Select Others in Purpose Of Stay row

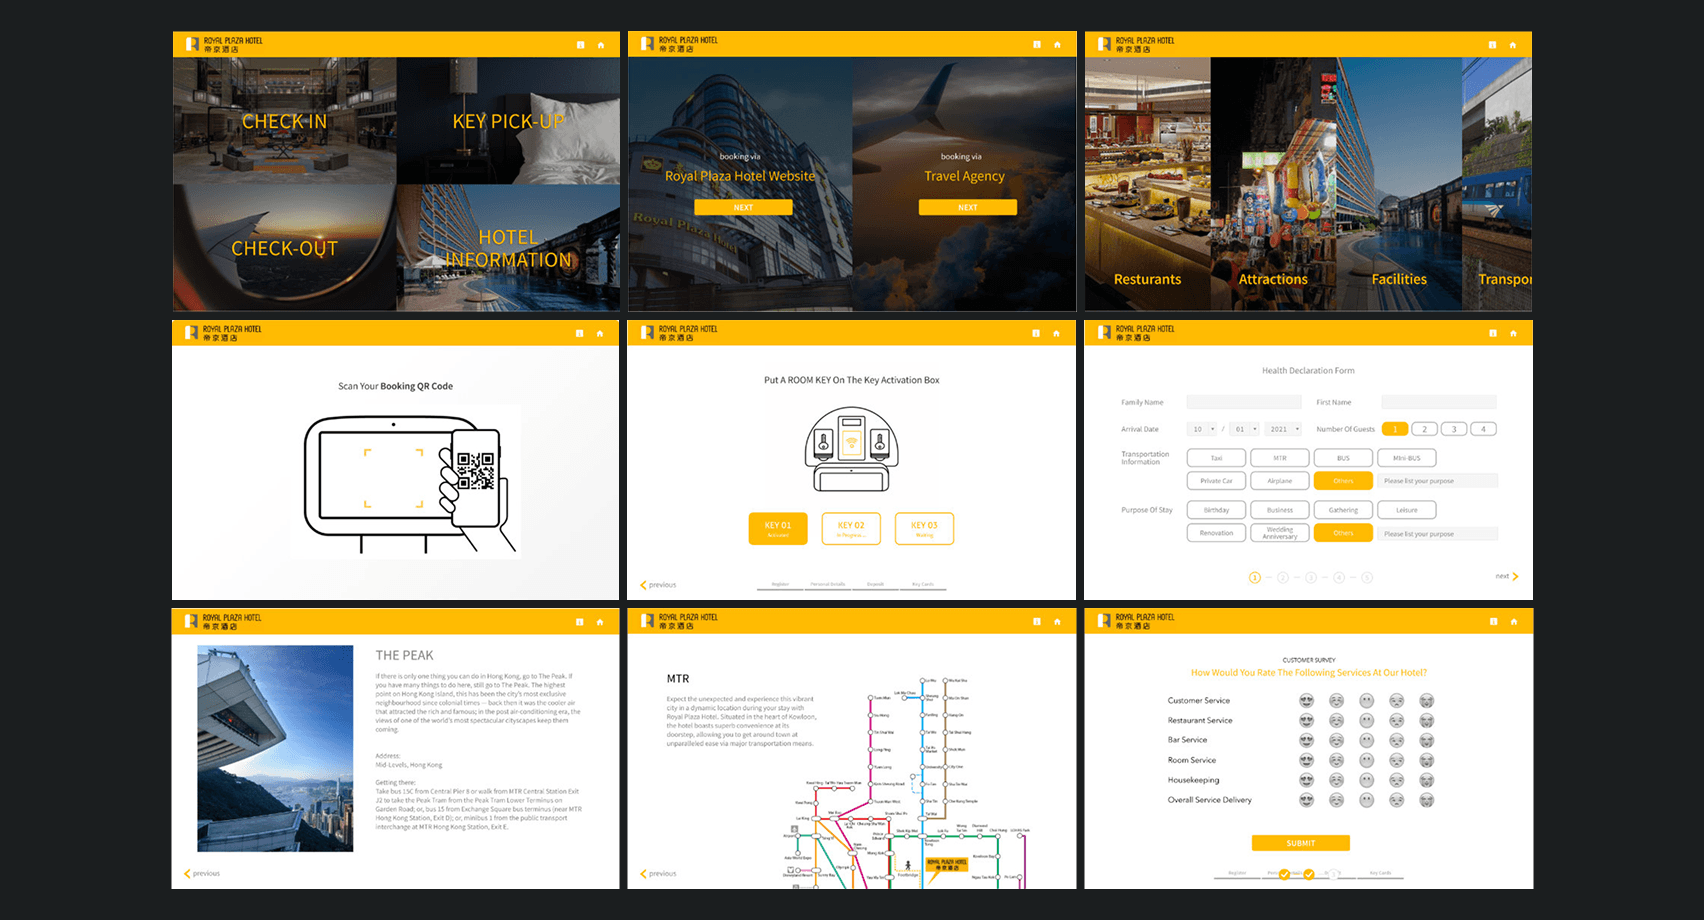click(x=1343, y=533)
